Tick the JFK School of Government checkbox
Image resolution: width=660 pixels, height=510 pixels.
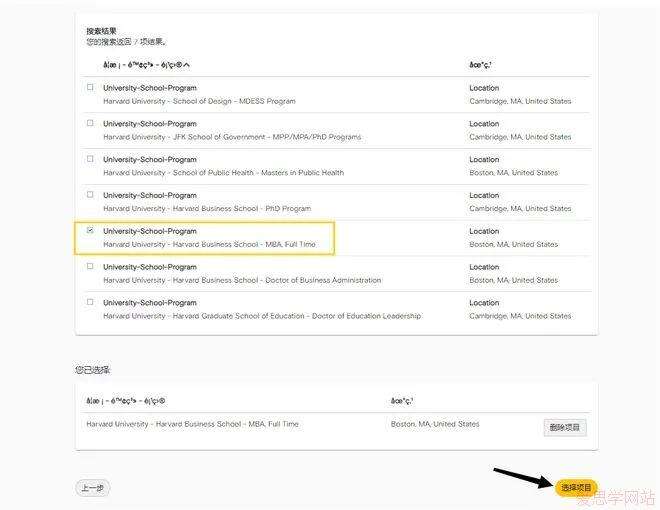click(90, 124)
